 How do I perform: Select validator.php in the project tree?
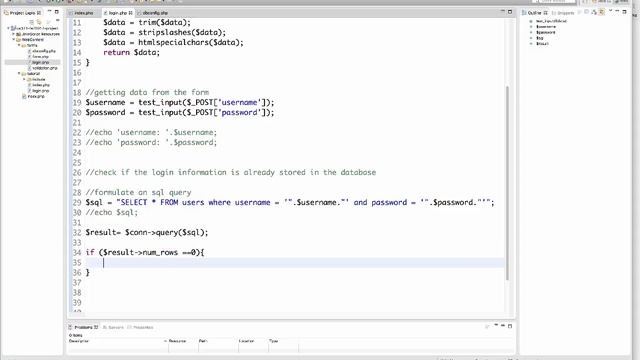point(45,68)
